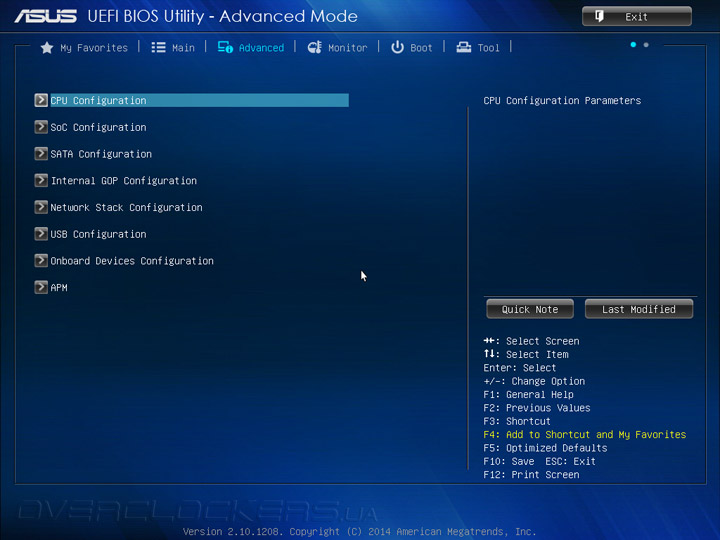Expand arrow next to Internal GOP Configuration
The height and width of the screenshot is (540, 720).
[41, 180]
